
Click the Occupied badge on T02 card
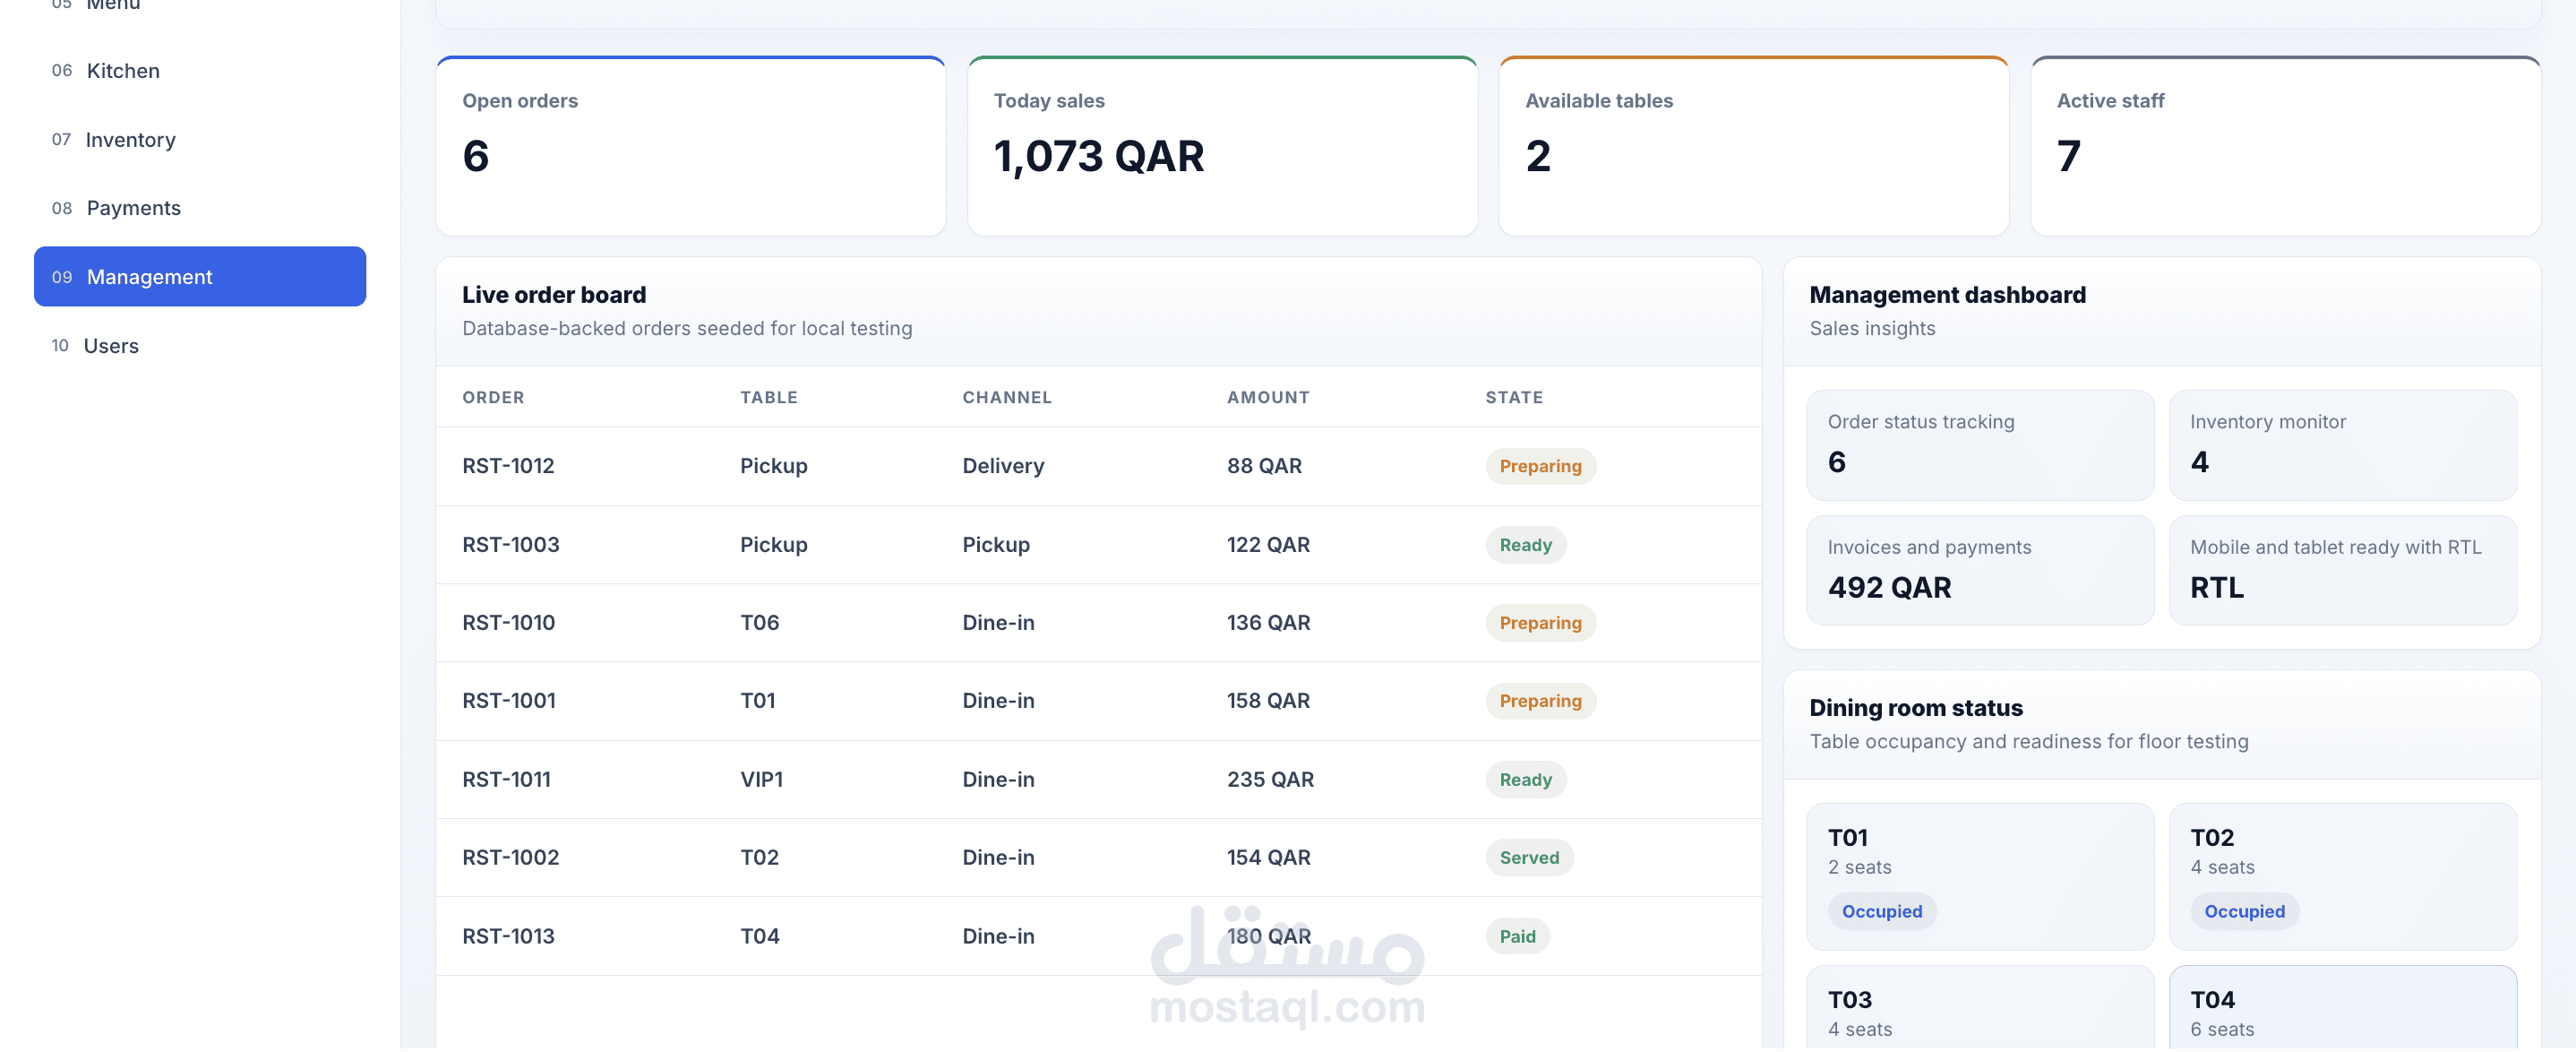(x=2244, y=912)
